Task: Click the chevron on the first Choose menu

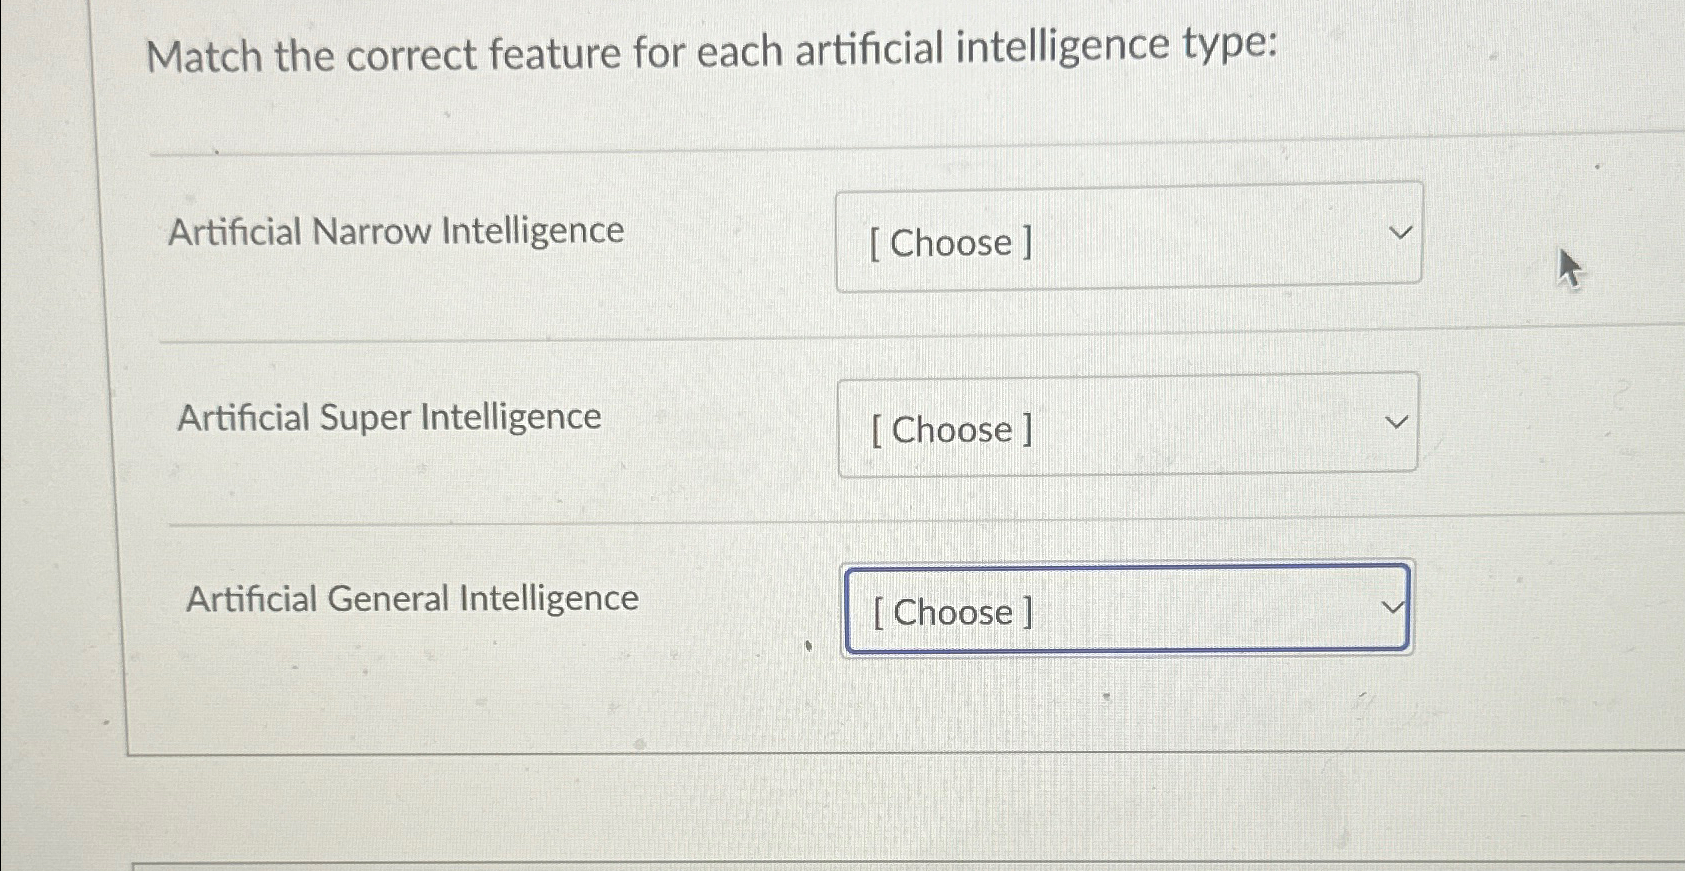Action: point(1400,232)
